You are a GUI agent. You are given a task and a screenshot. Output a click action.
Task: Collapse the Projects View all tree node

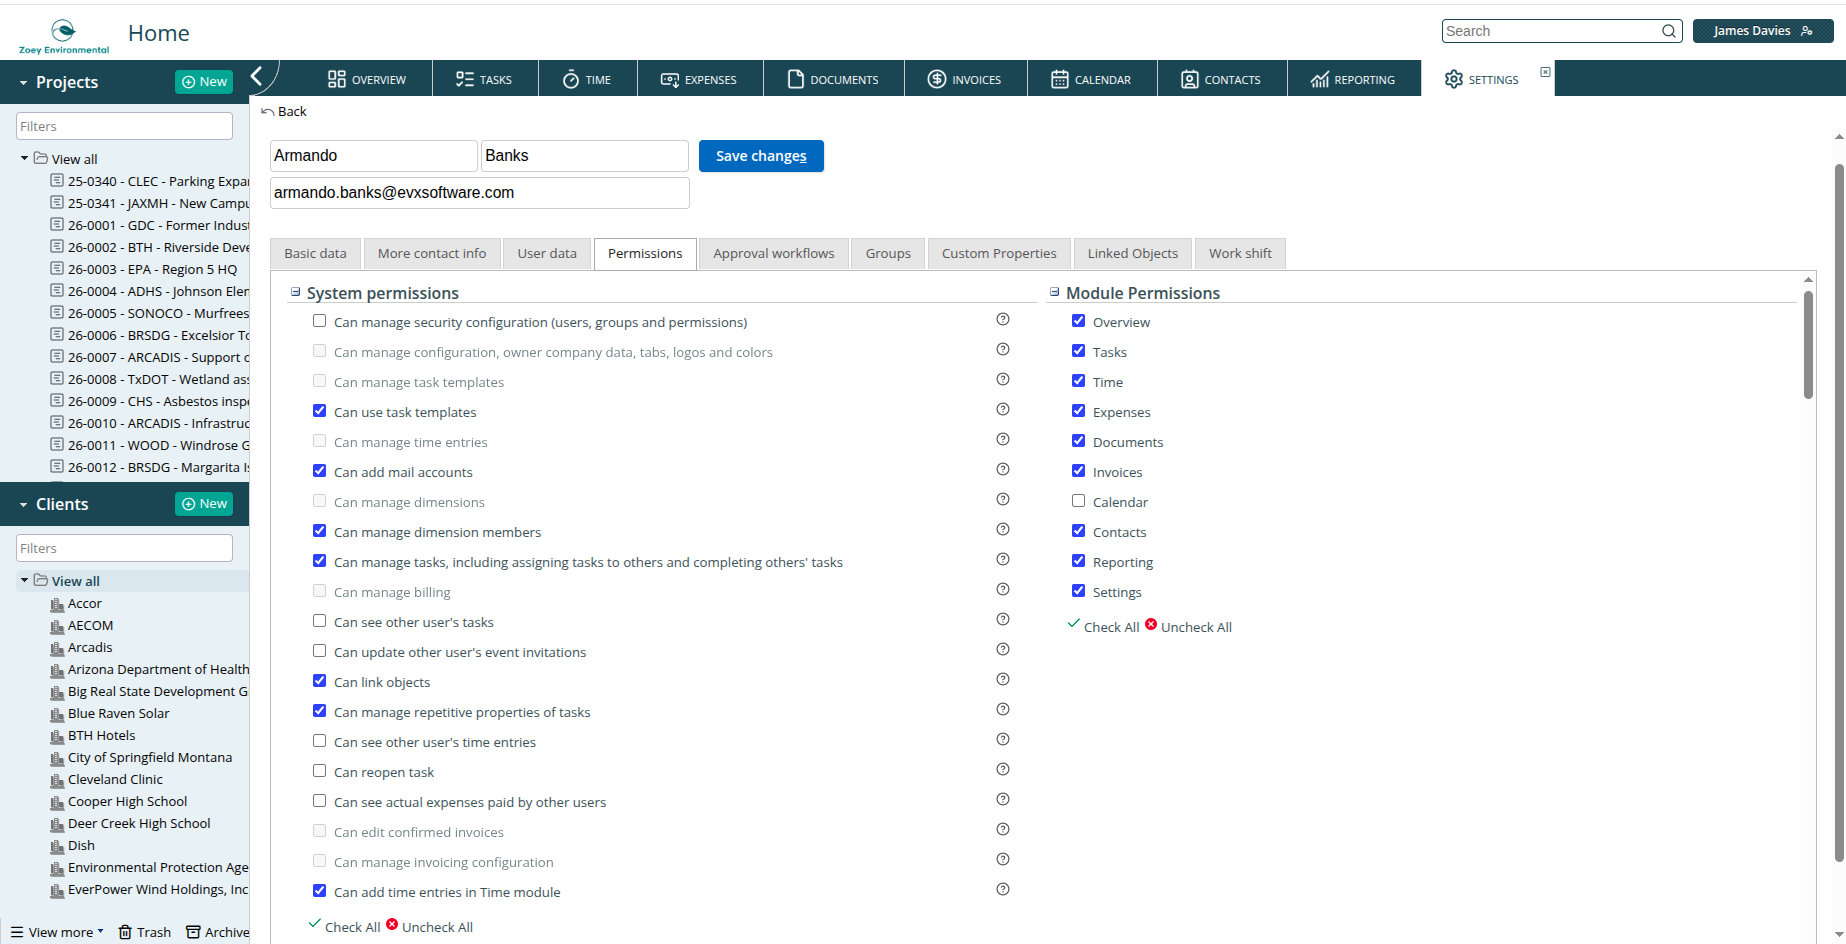click(24, 158)
